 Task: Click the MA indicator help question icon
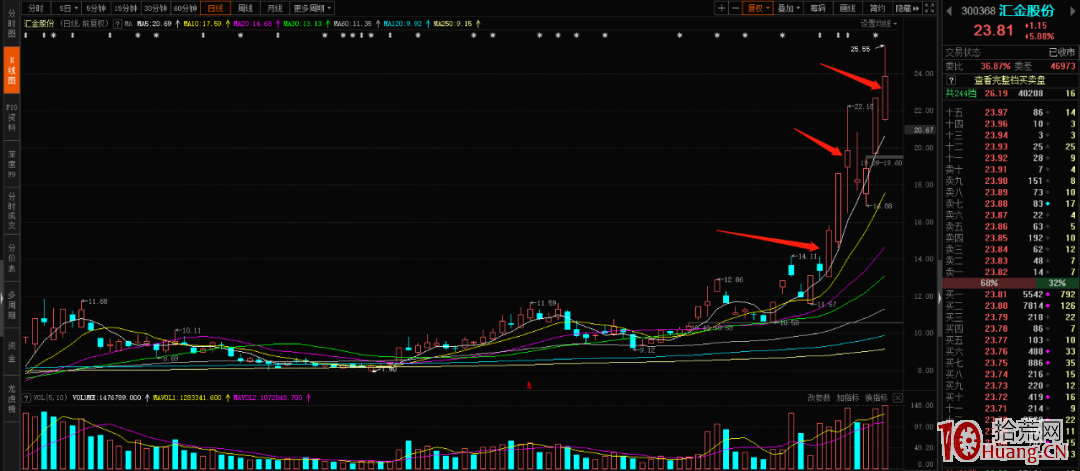point(115,22)
